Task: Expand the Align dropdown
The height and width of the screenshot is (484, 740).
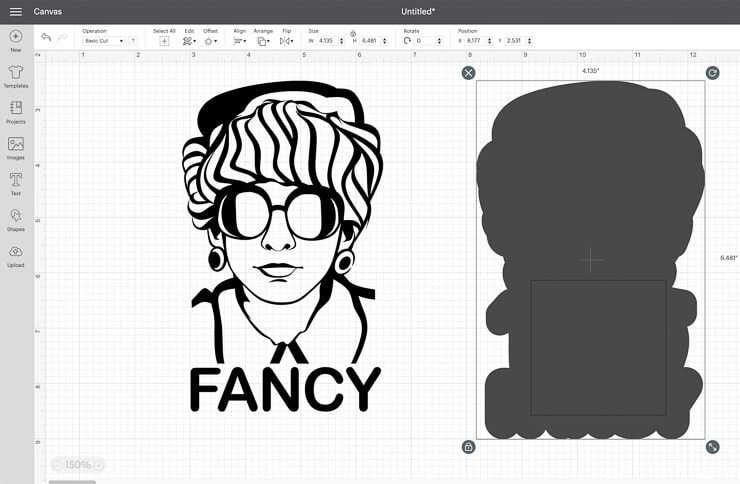Action: pos(240,41)
